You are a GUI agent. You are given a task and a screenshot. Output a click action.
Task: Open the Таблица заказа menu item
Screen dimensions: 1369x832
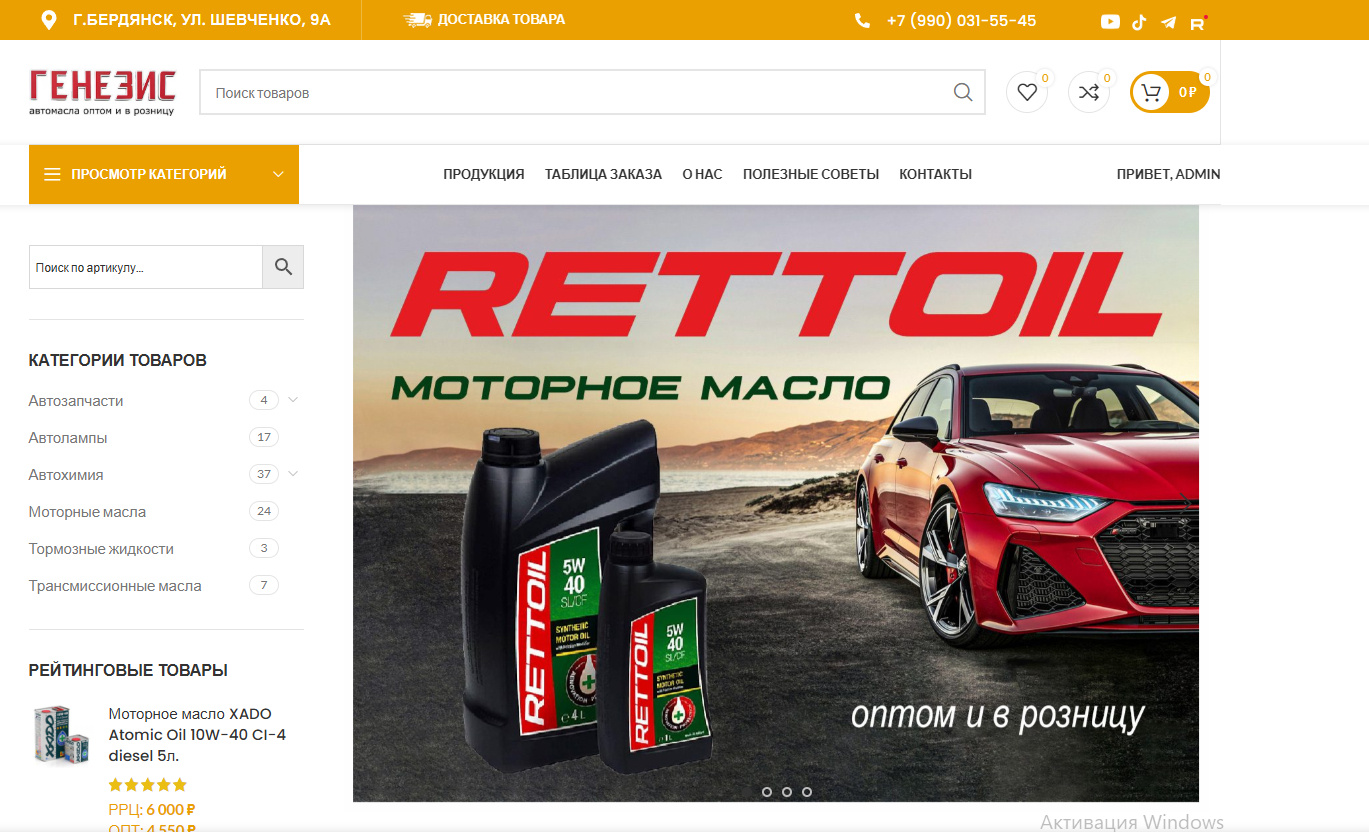[x=603, y=174]
